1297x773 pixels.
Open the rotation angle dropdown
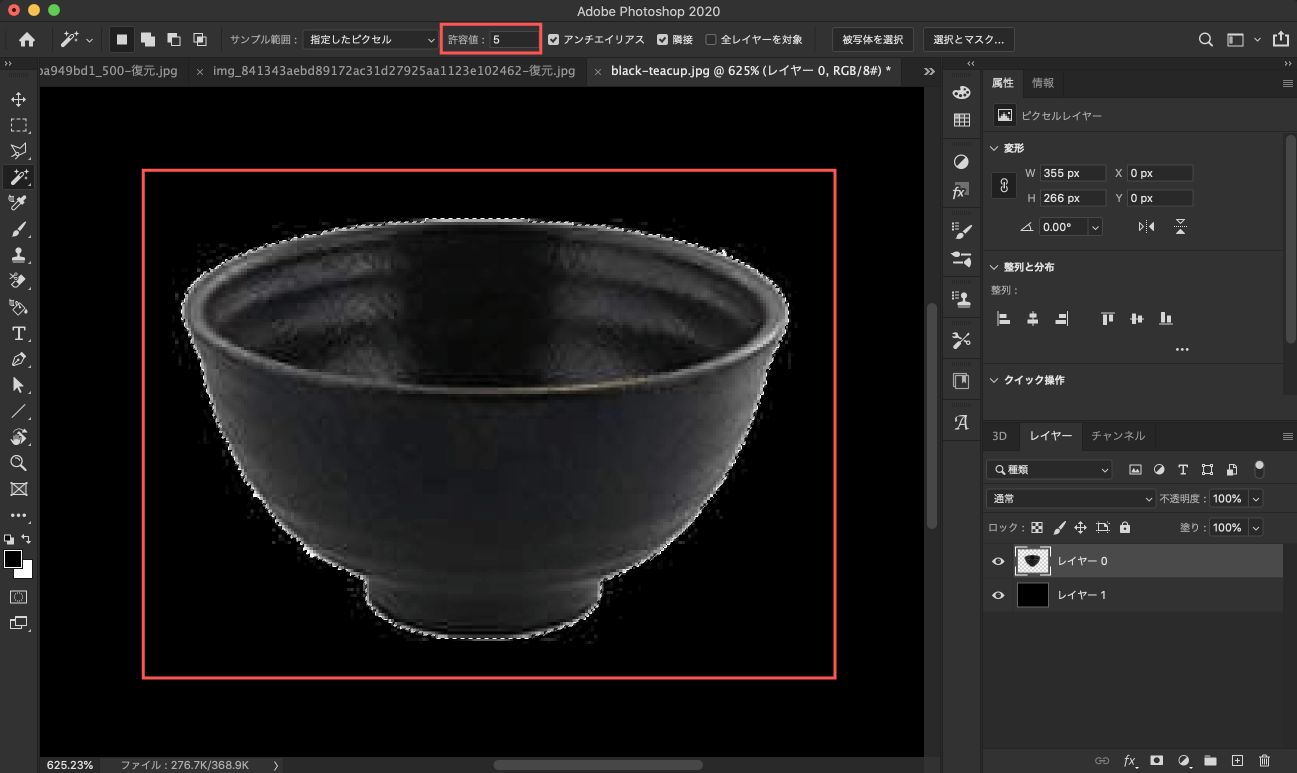click(x=1095, y=227)
